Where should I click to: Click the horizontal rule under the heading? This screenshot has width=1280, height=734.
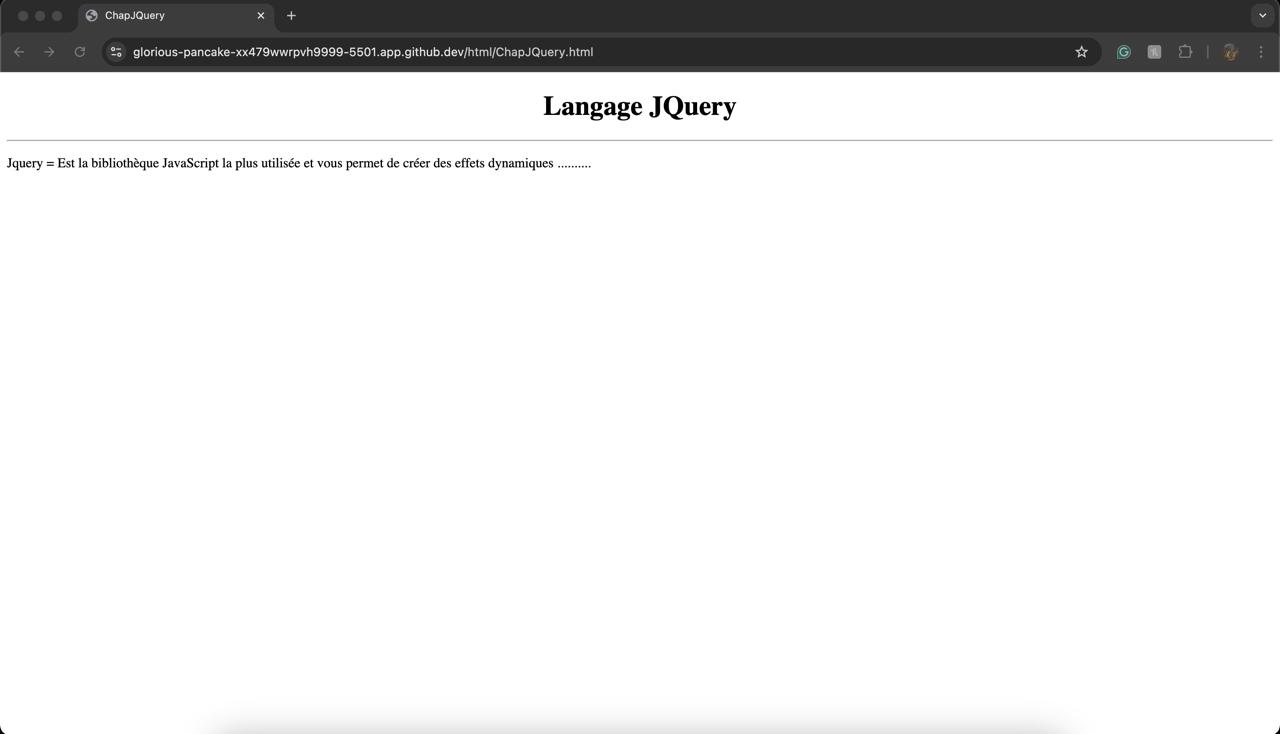(639, 141)
